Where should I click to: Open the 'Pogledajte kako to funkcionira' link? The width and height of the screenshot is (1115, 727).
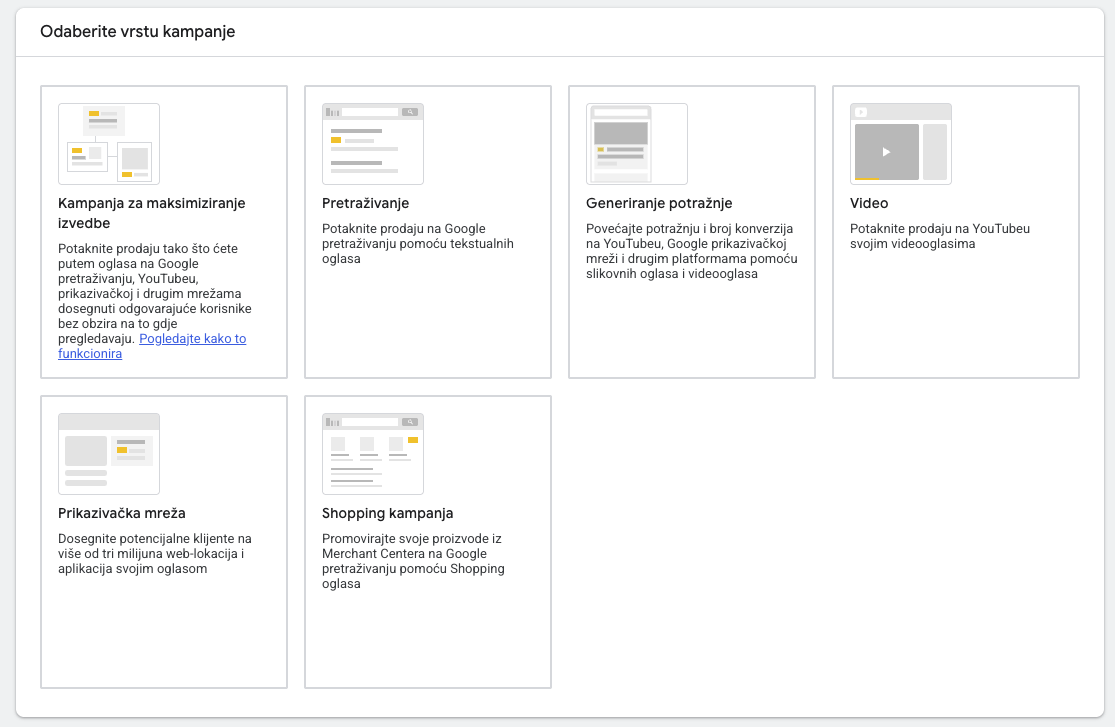coord(192,339)
